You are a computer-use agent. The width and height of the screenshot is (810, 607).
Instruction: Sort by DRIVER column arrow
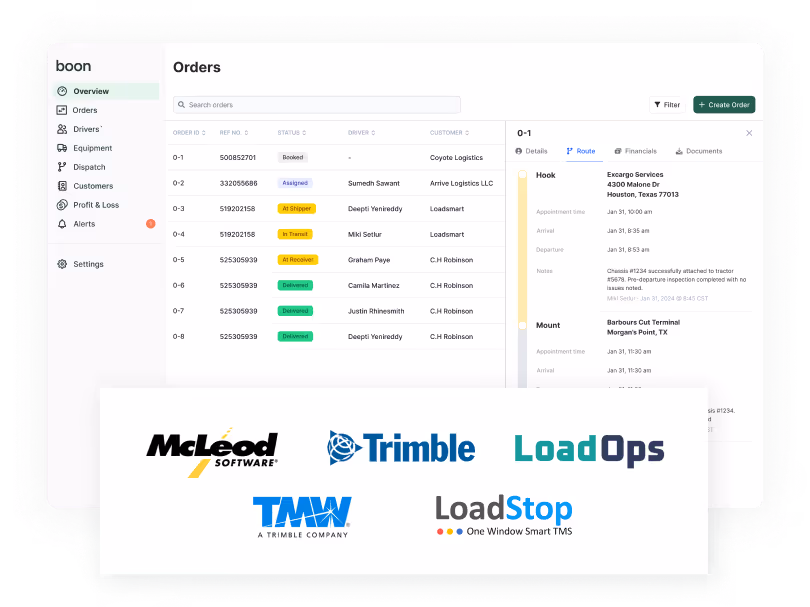[x=373, y=133]
